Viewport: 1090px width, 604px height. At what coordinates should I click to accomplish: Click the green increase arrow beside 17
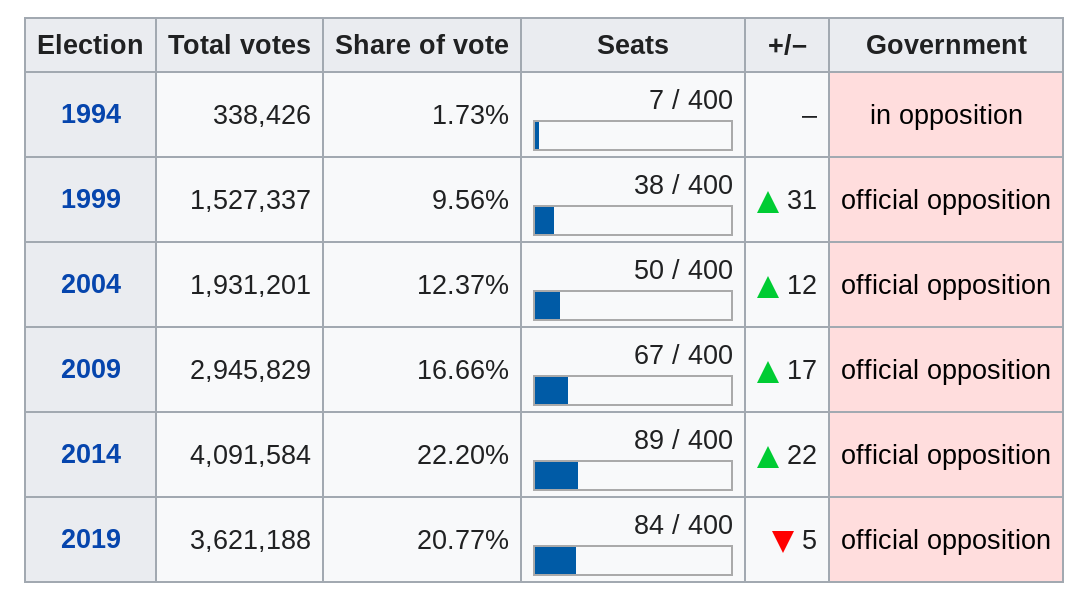pyautogui.click(x=768, y=371)
